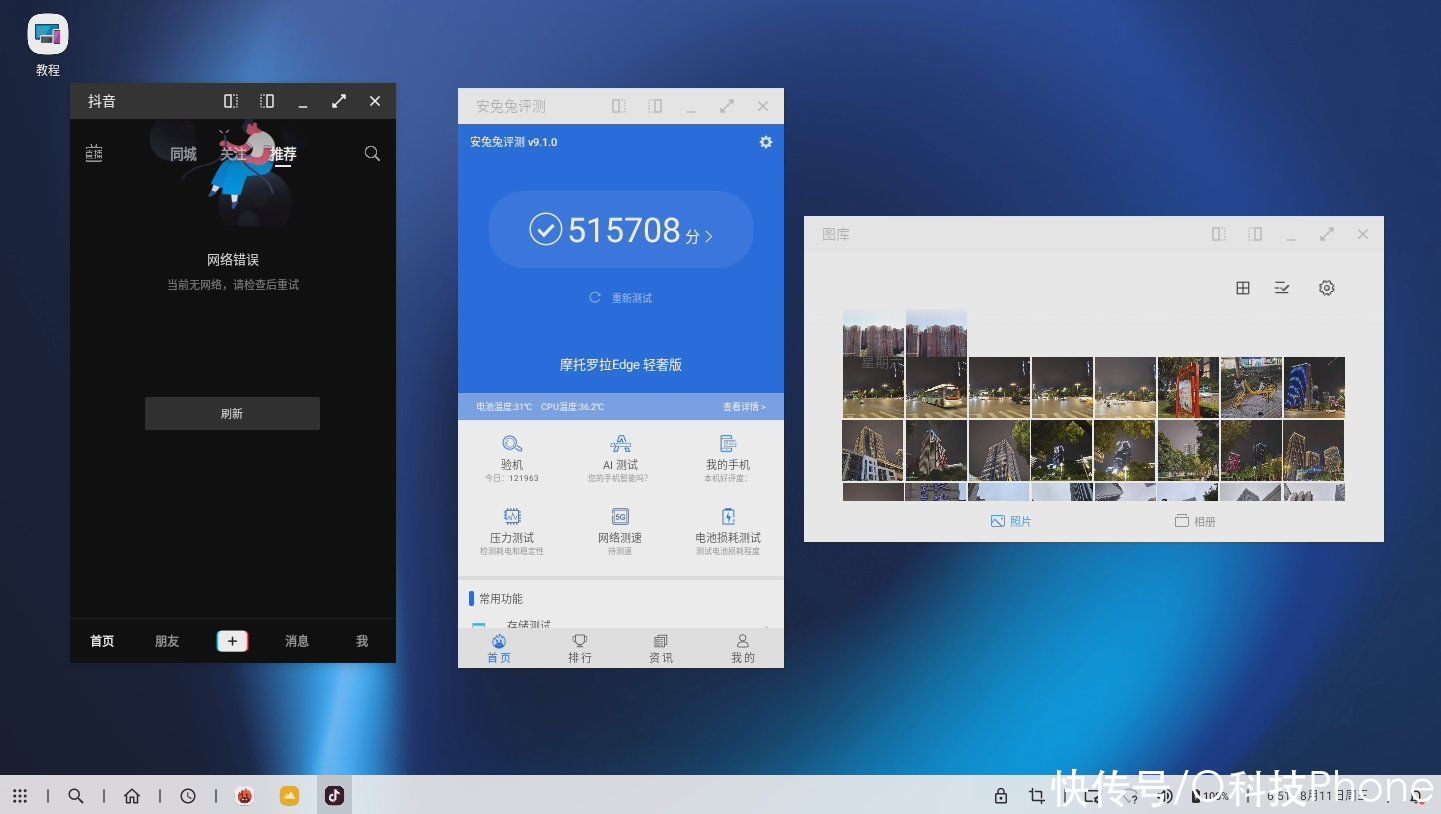The image size is (1441, 814).
Task: Switch to 照片 tab in Gallery
Action: click(1011, 521)
